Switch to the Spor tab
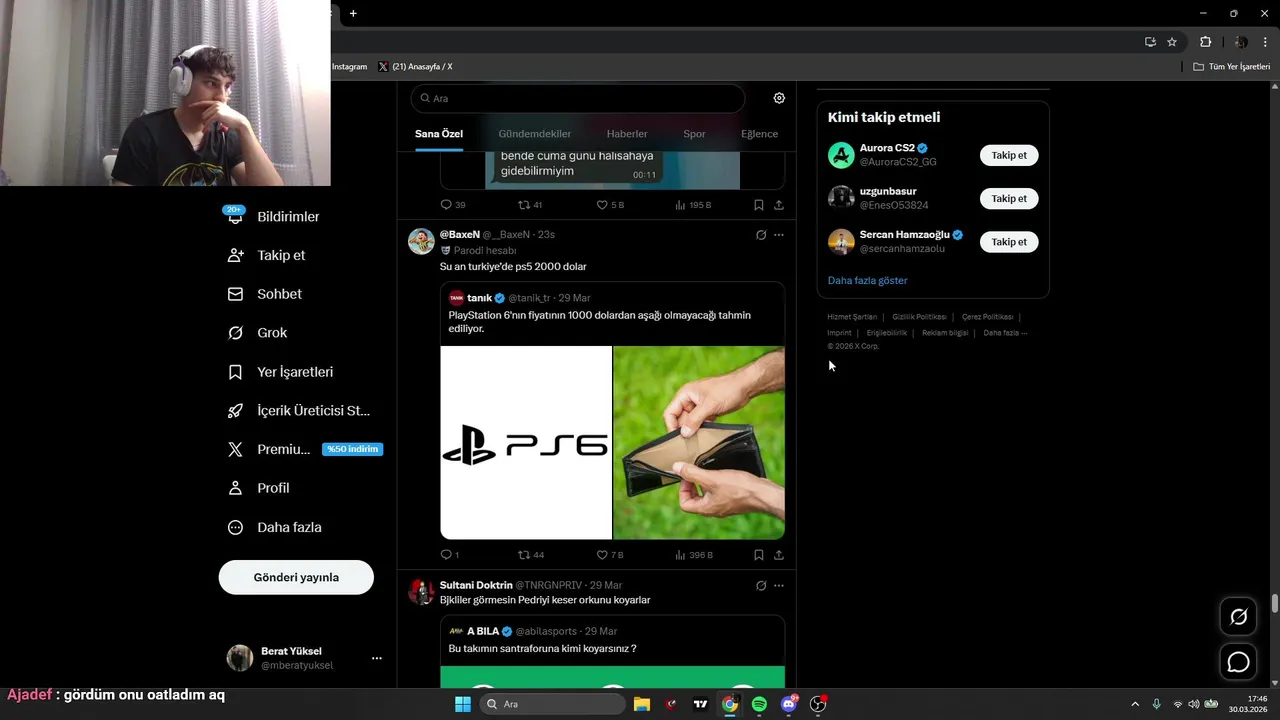 point(694,134)
